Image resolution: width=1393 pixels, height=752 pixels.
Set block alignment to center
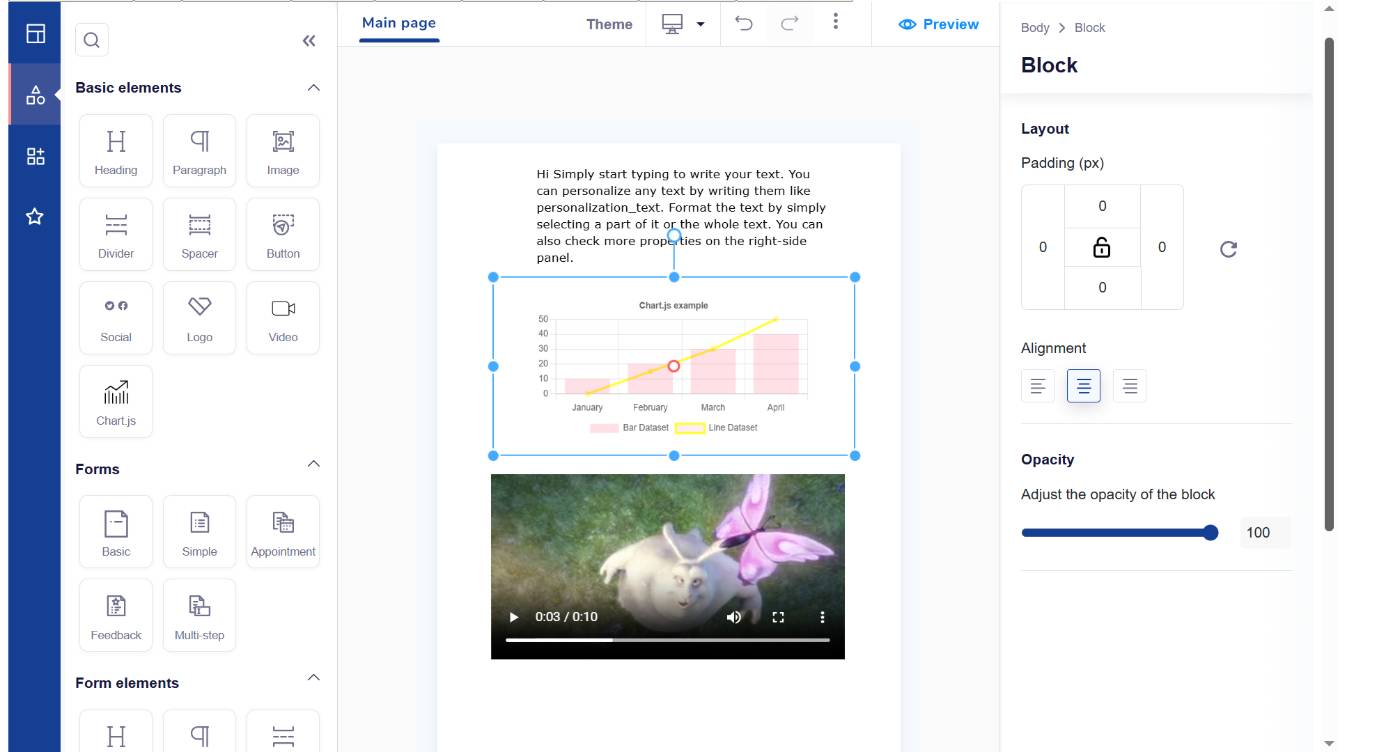coord(1084,386)
